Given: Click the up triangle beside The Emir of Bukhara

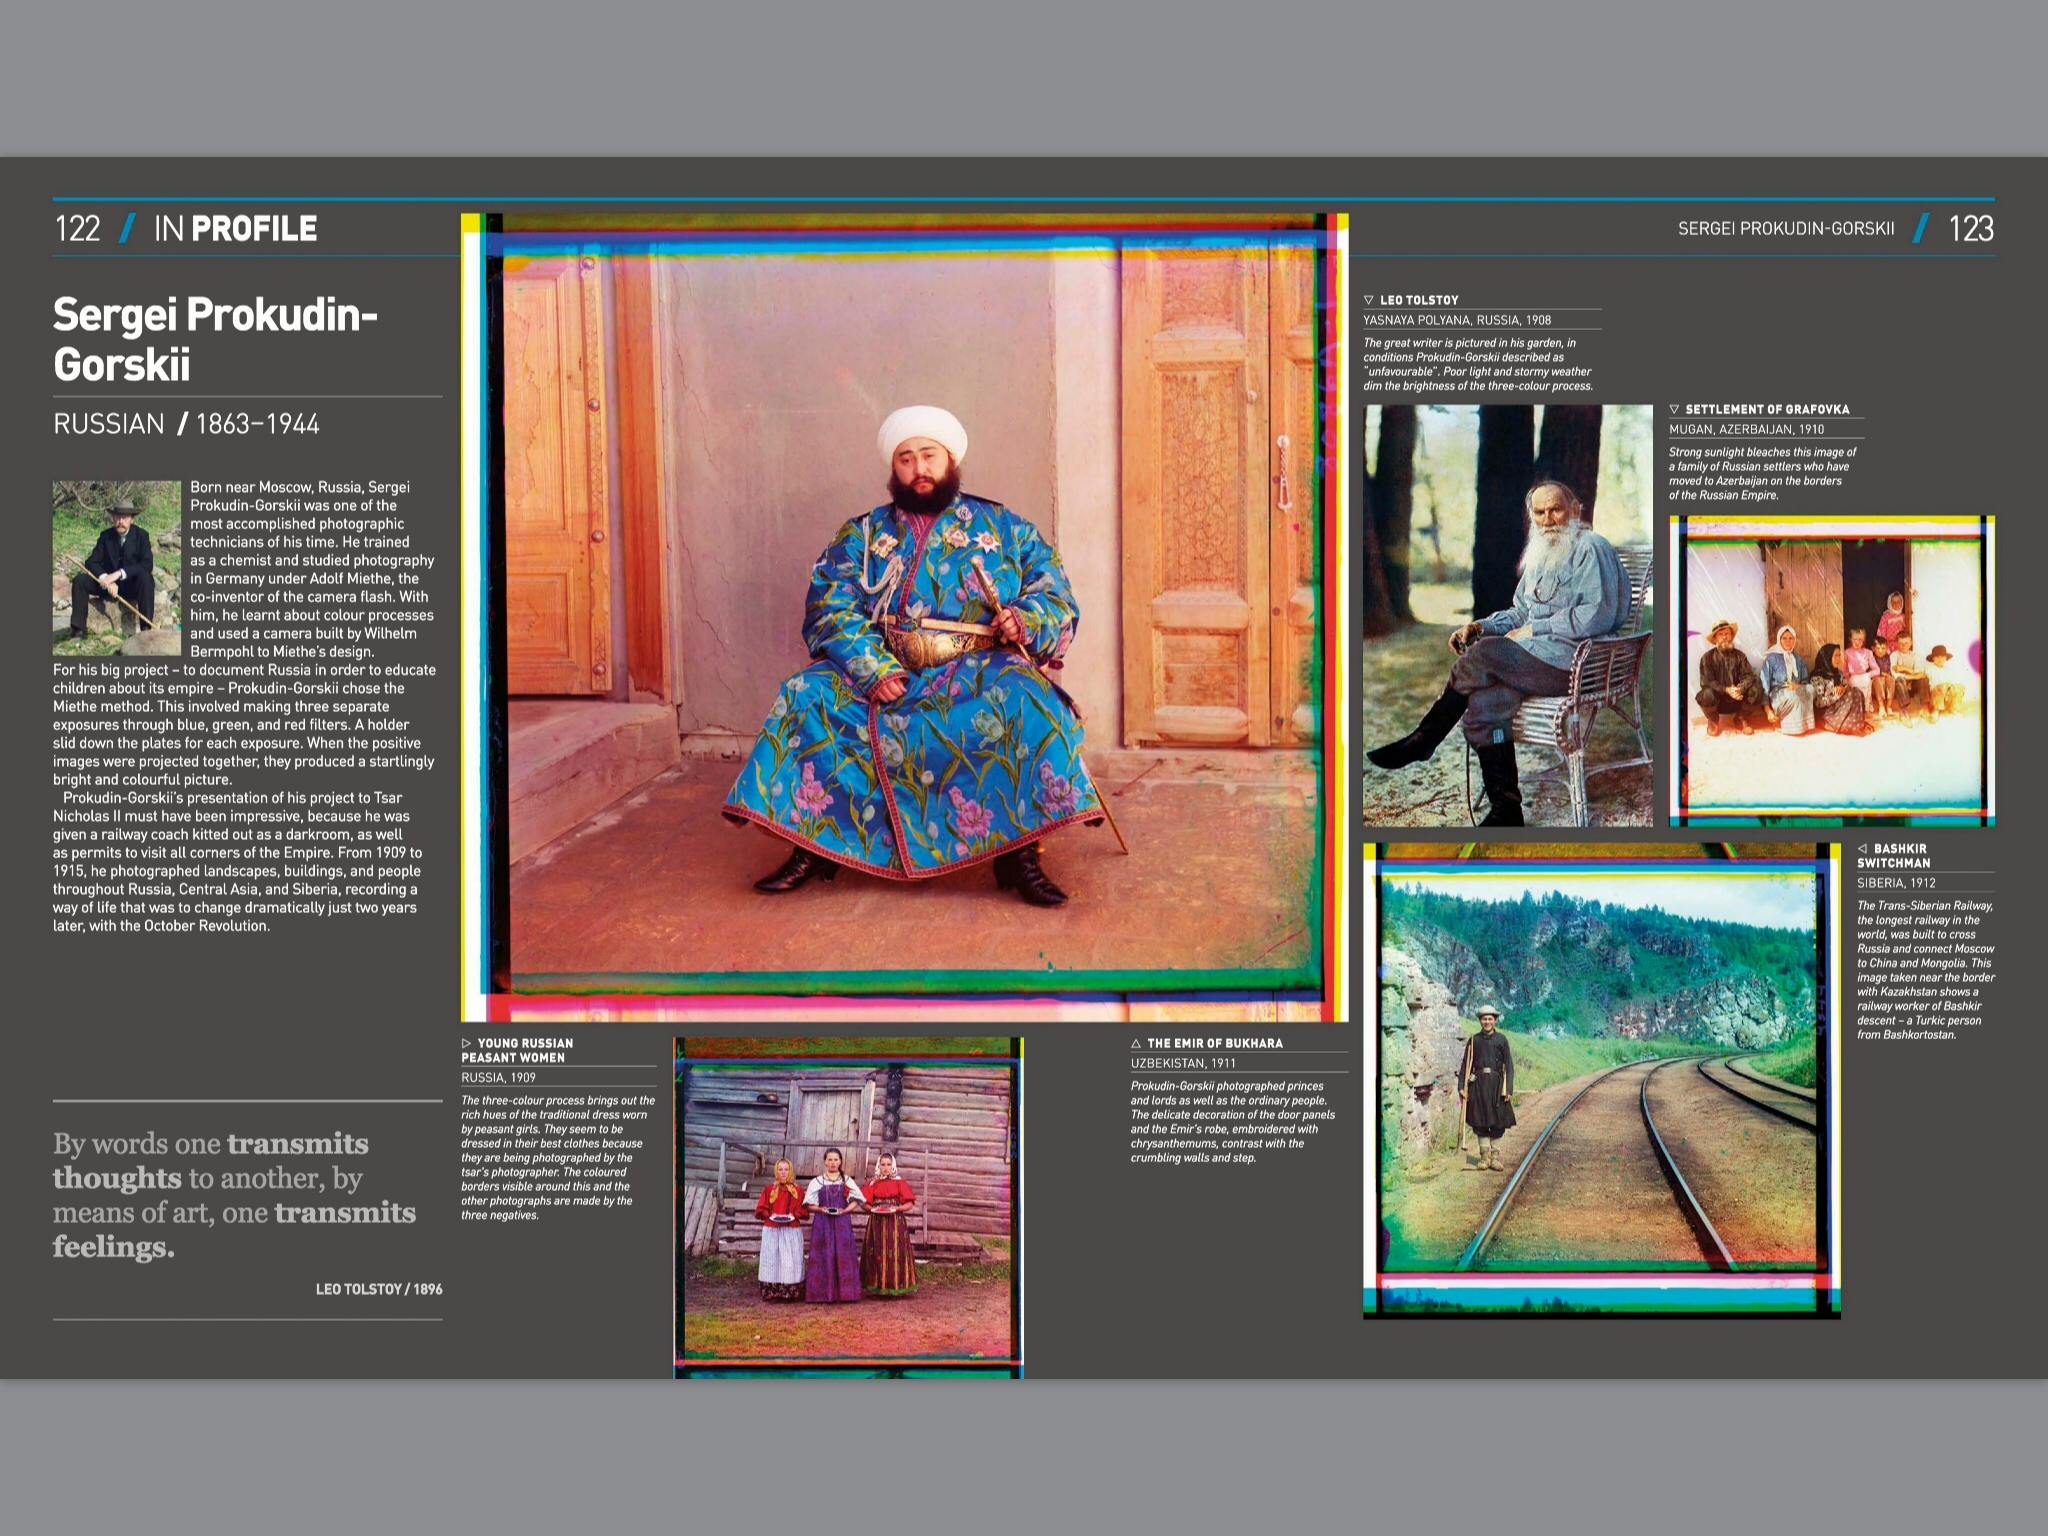Looking at the screenshot, I should tap(1136, 1043).
